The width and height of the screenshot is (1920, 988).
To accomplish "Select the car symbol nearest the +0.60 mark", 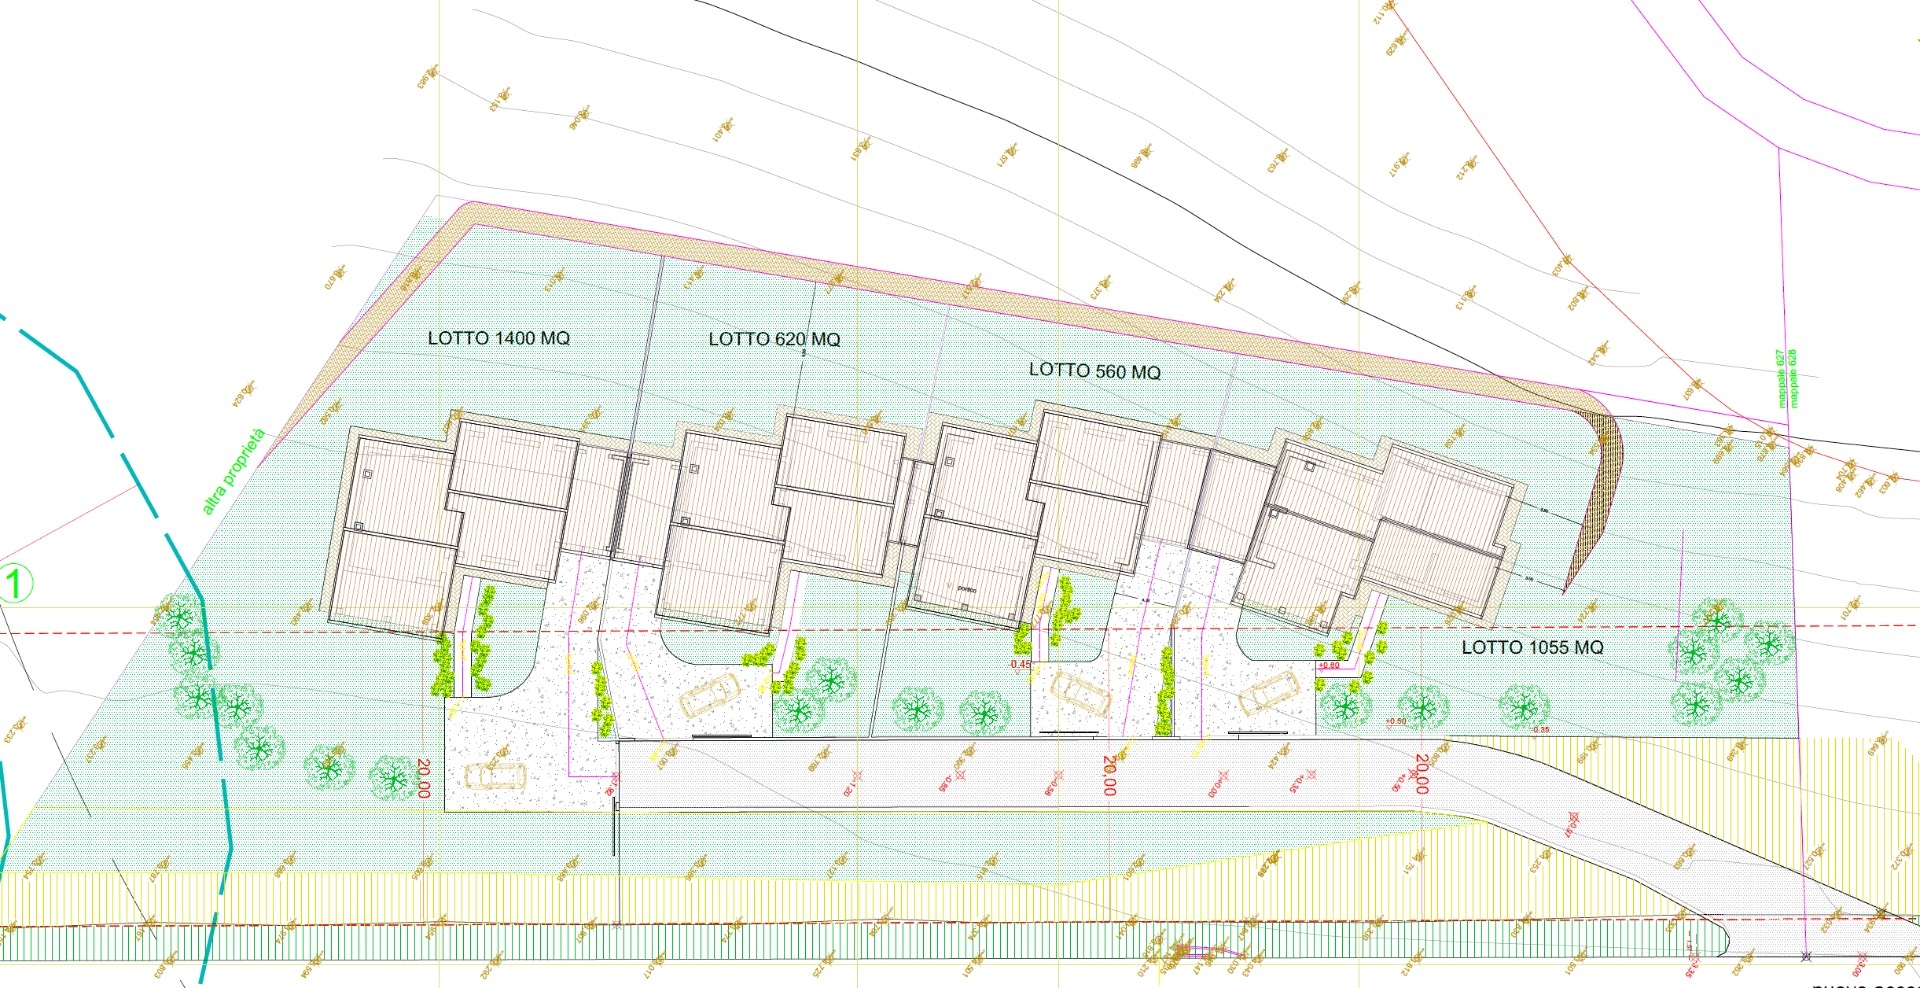I will click(x=1268, y=692).
